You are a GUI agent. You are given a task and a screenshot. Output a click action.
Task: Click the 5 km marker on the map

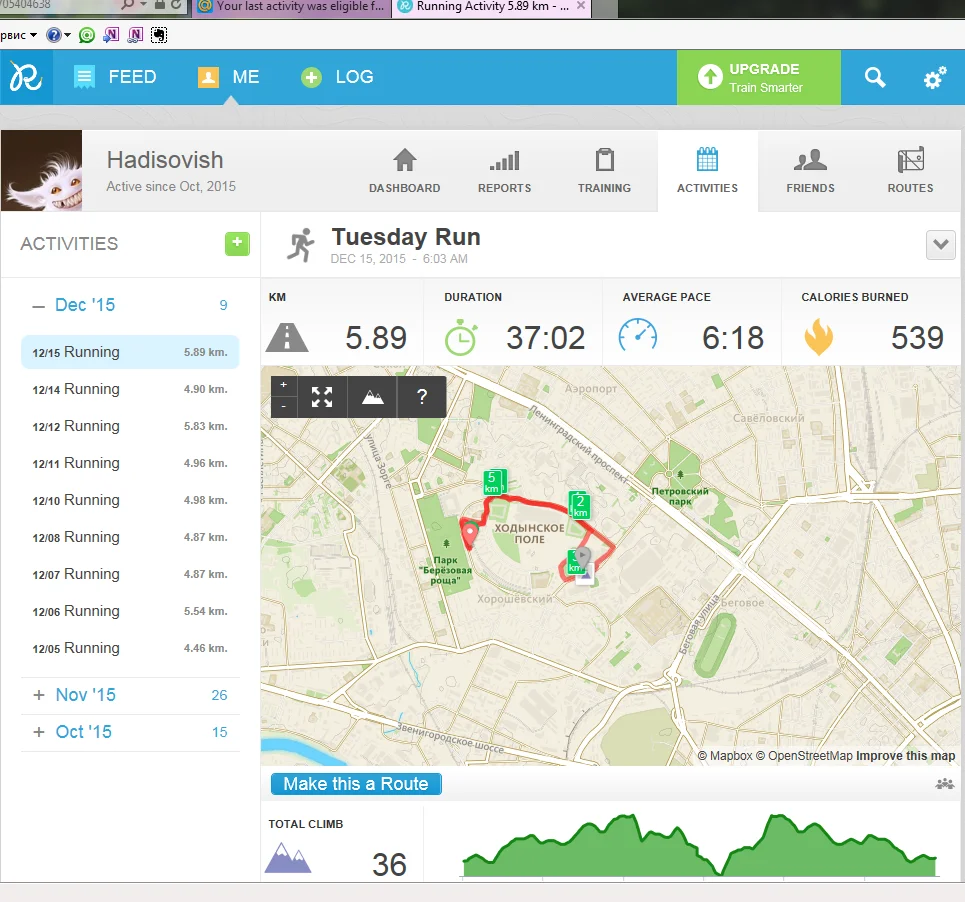[493, 482]
